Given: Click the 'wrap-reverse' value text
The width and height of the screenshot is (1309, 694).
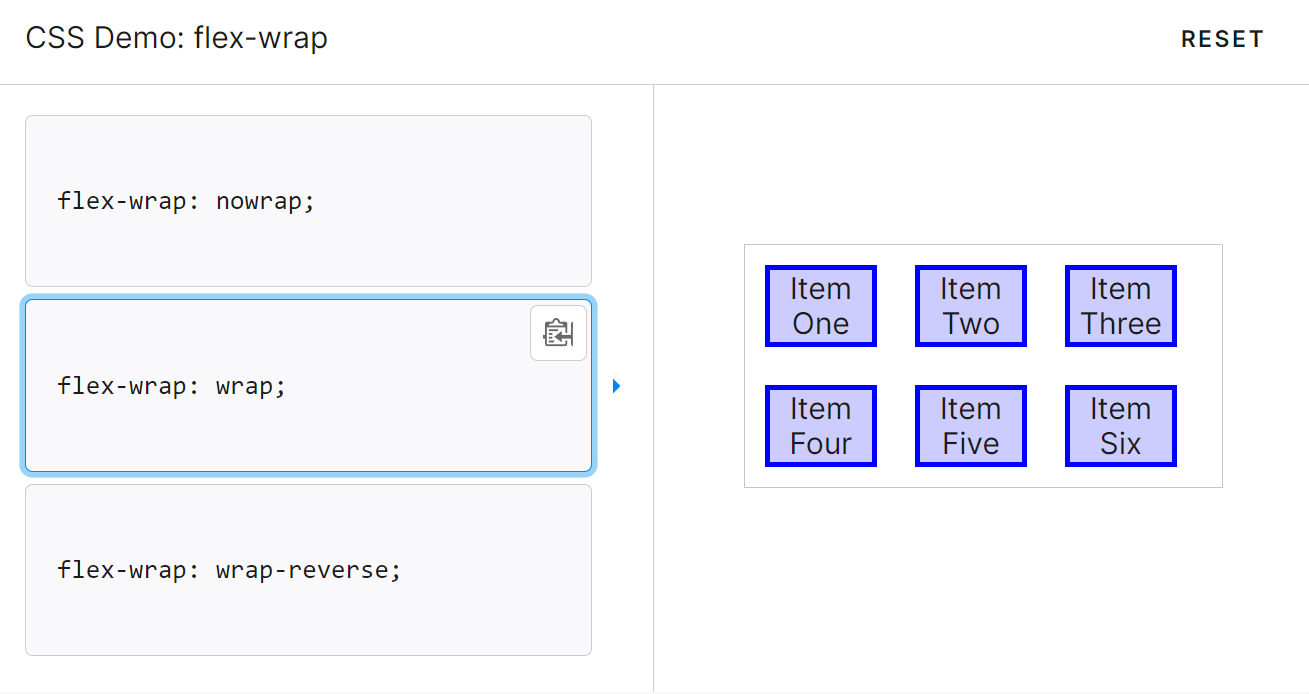Looking at the screenshot, I should point(301,570).
